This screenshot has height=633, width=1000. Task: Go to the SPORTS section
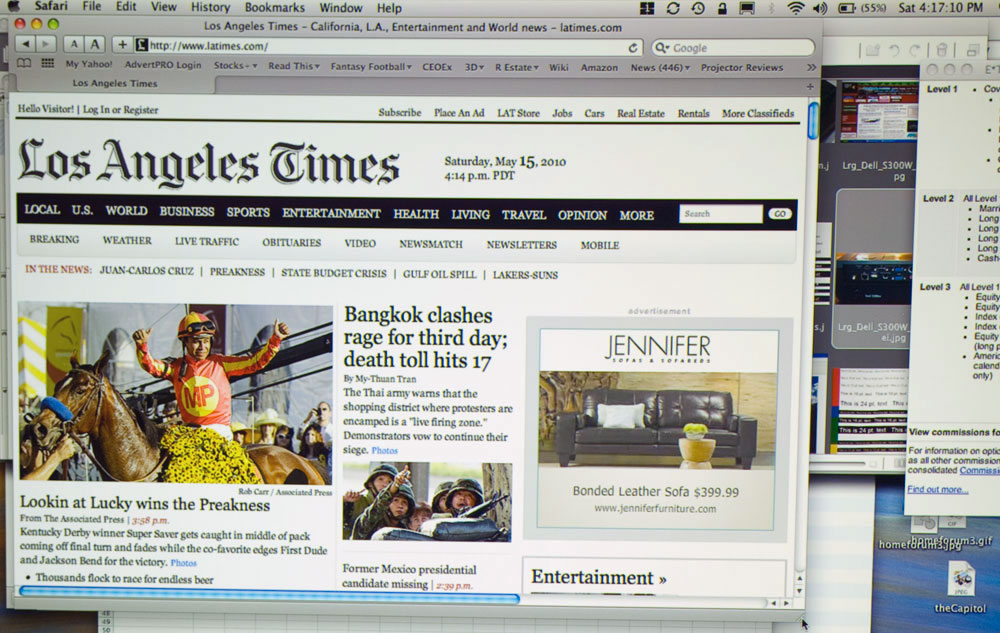point(248,212)
